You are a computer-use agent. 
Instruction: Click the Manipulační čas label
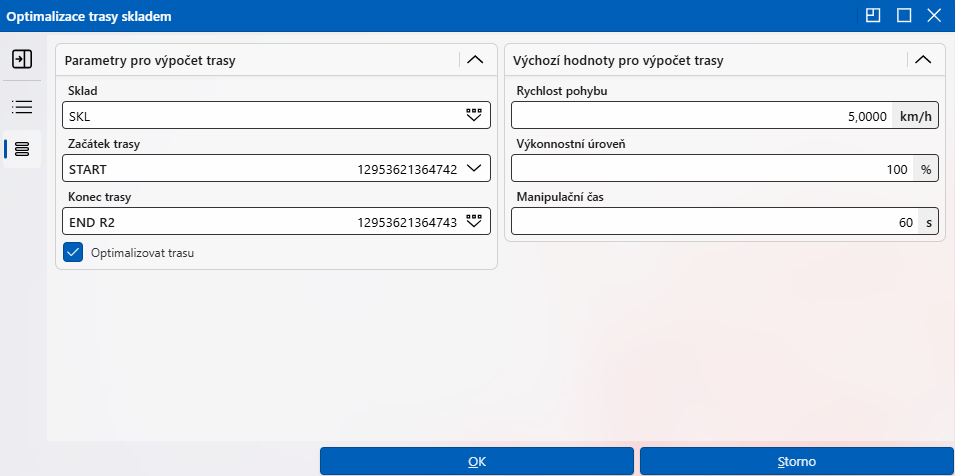click(560, 198)
